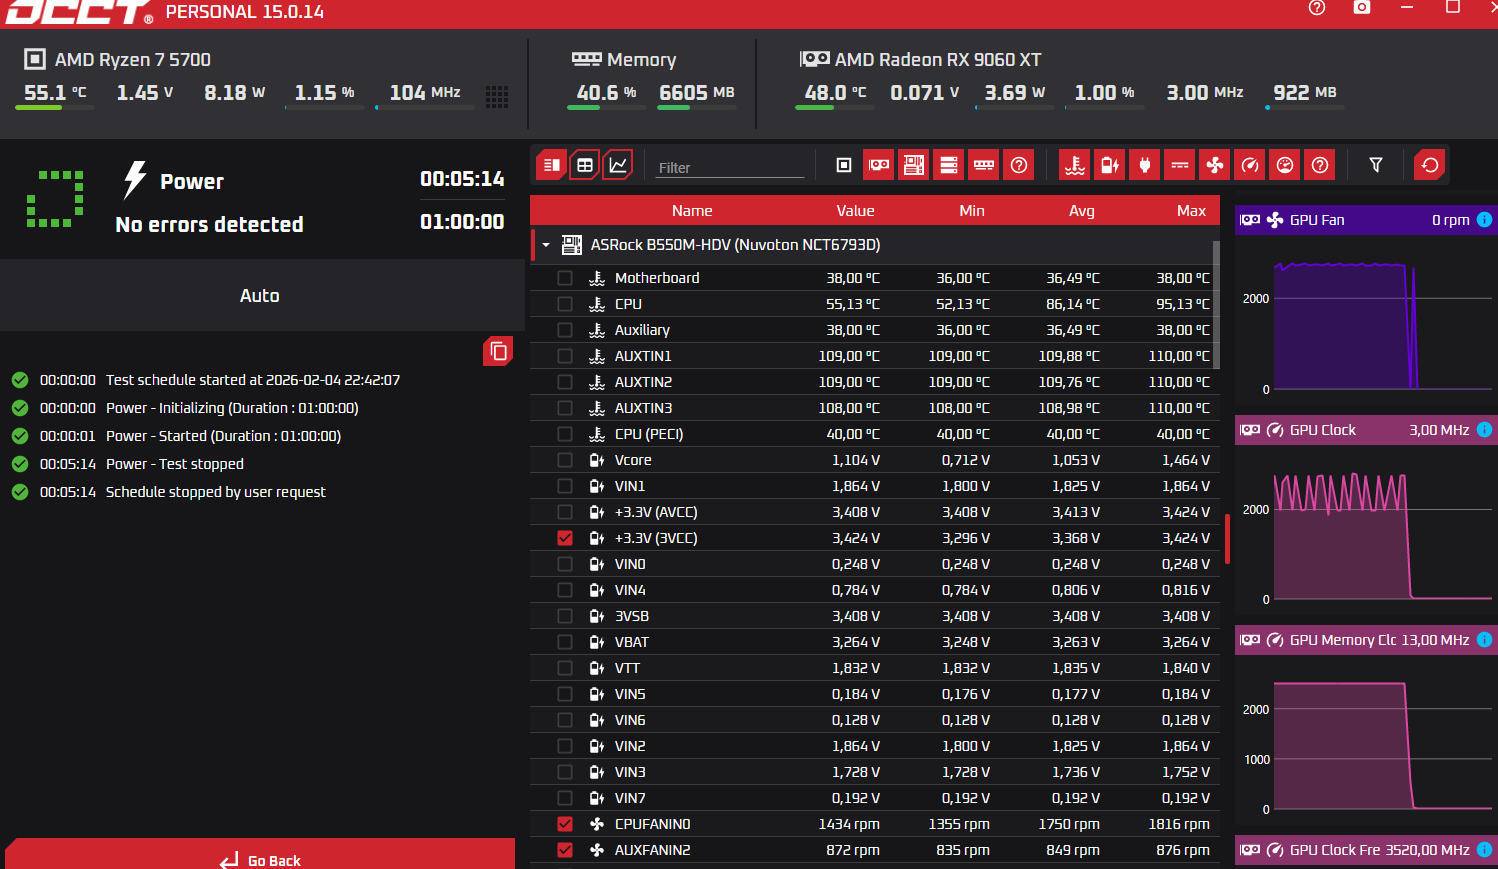1498x869 pixels.
Task: Click the VIN1 voltage row name
Action: coord(630,486)
